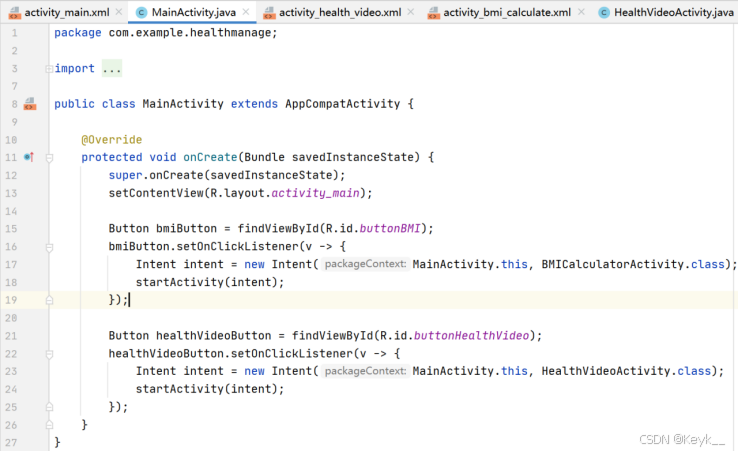Click the import keyword on line 3

74,69
